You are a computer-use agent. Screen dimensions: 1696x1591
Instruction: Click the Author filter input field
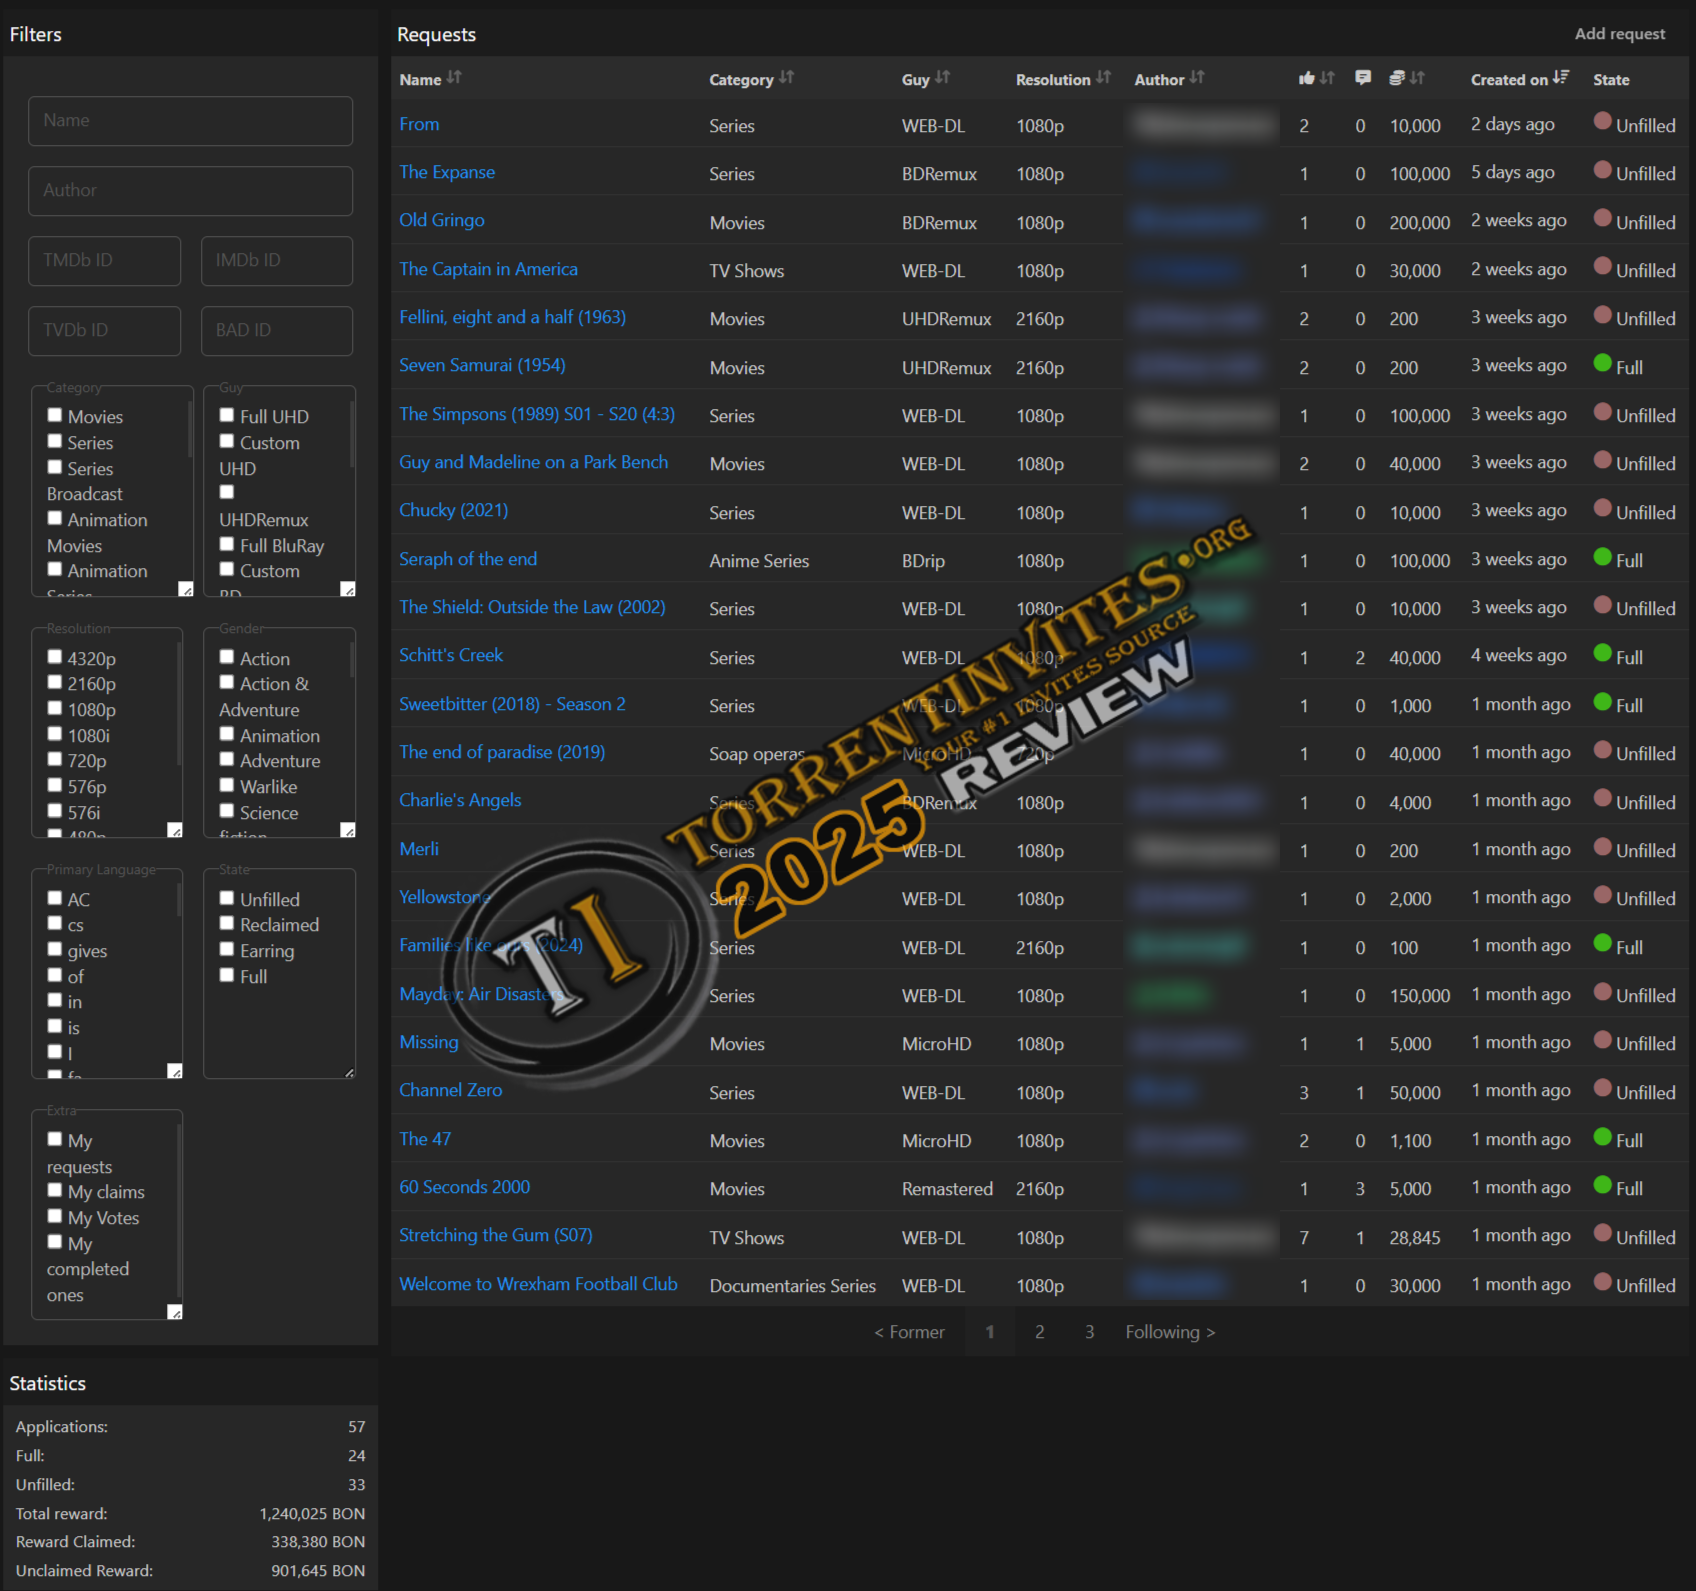[190, 191]
